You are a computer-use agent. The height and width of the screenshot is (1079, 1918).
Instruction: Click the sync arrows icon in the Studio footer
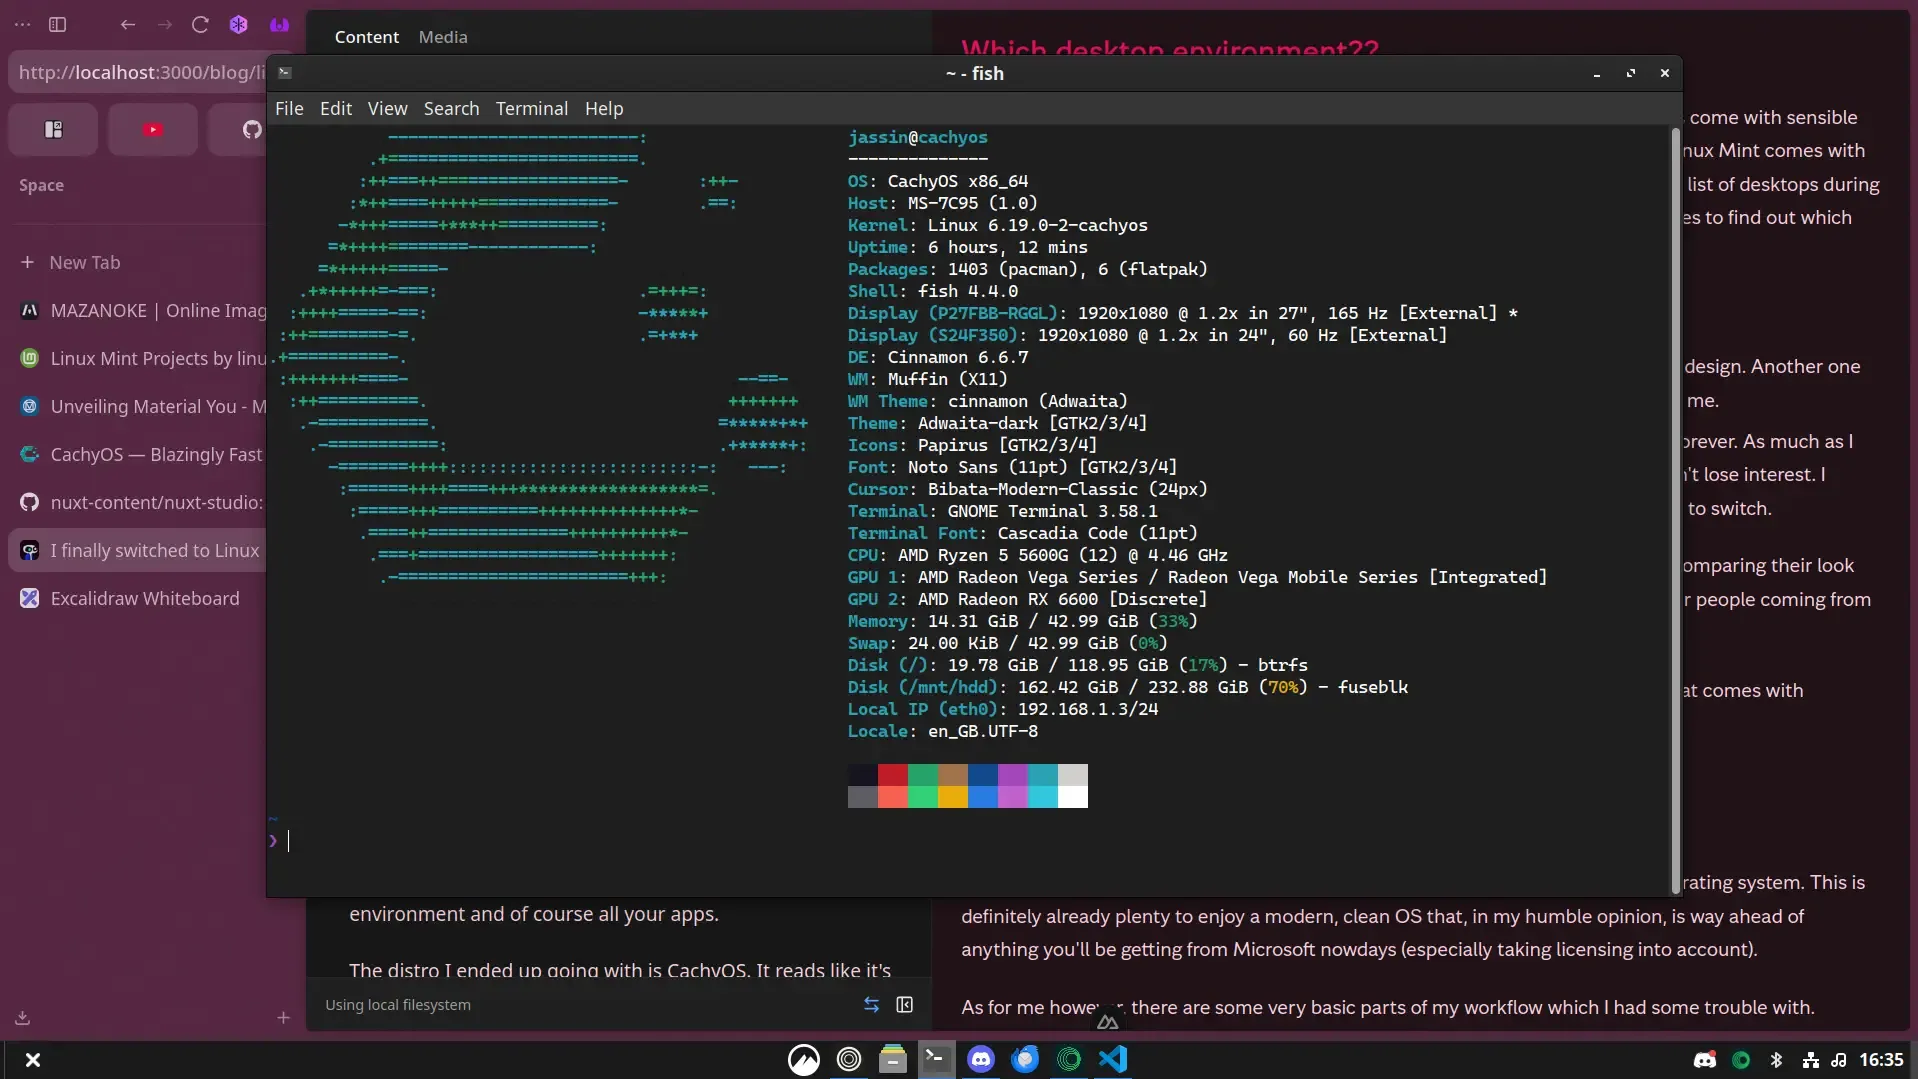(871, 1005)
